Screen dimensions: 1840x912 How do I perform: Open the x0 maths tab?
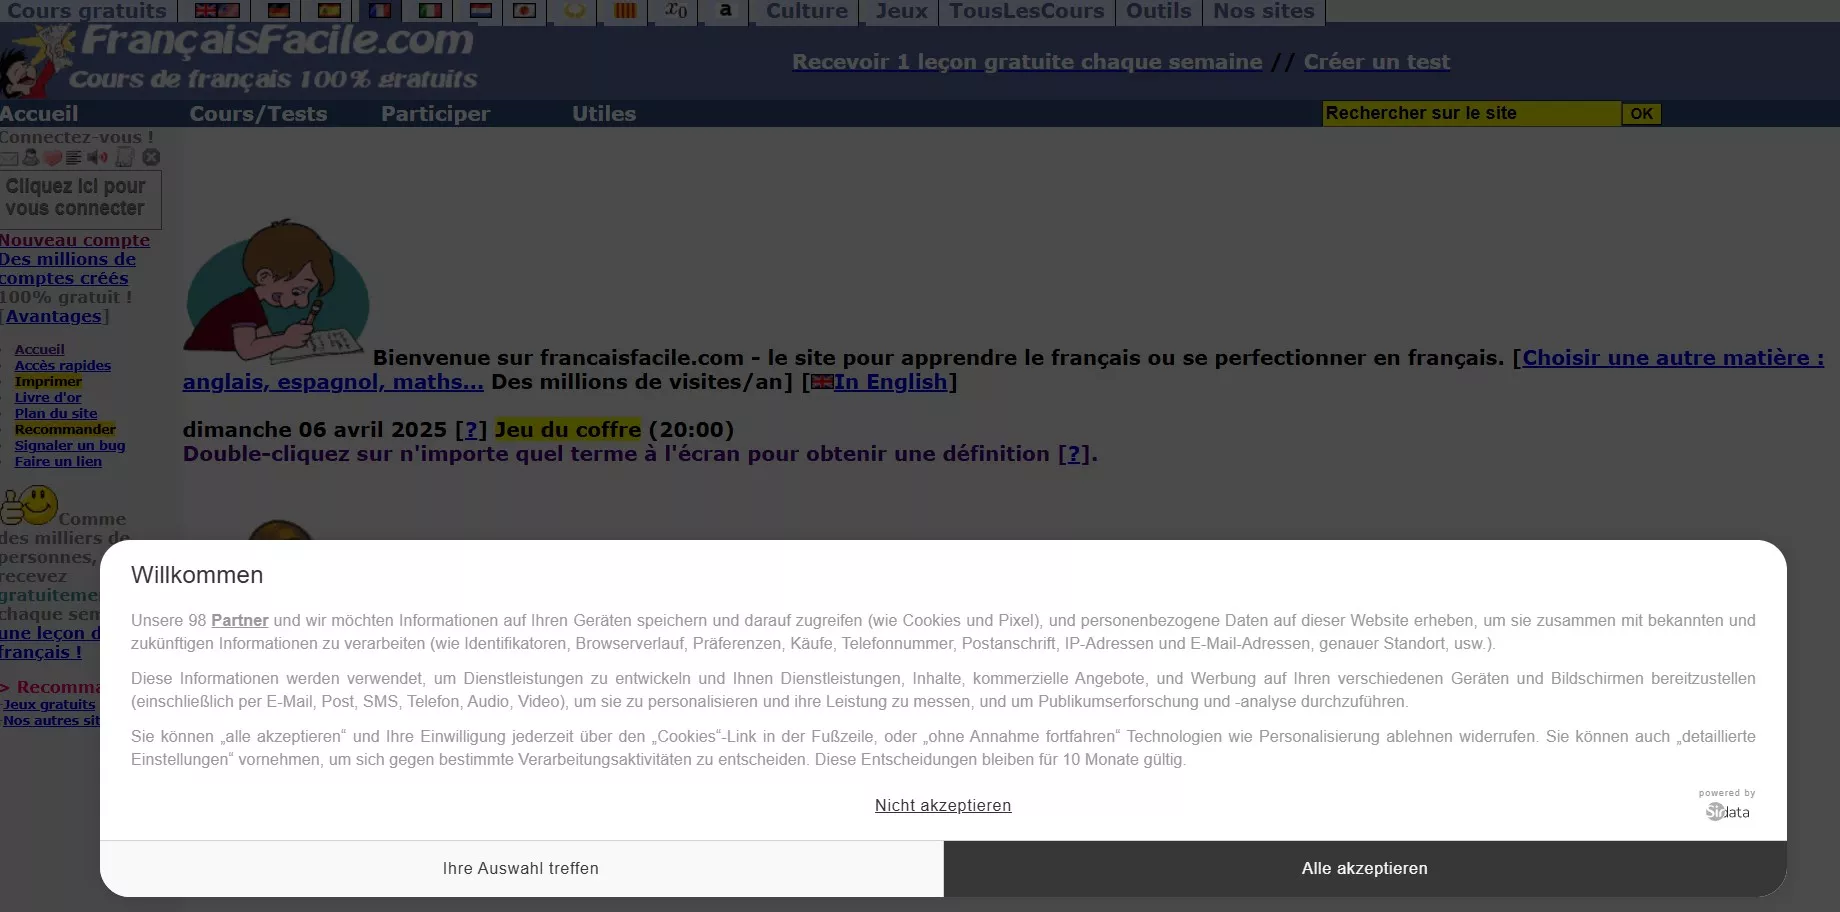click(x=676, y=11)
